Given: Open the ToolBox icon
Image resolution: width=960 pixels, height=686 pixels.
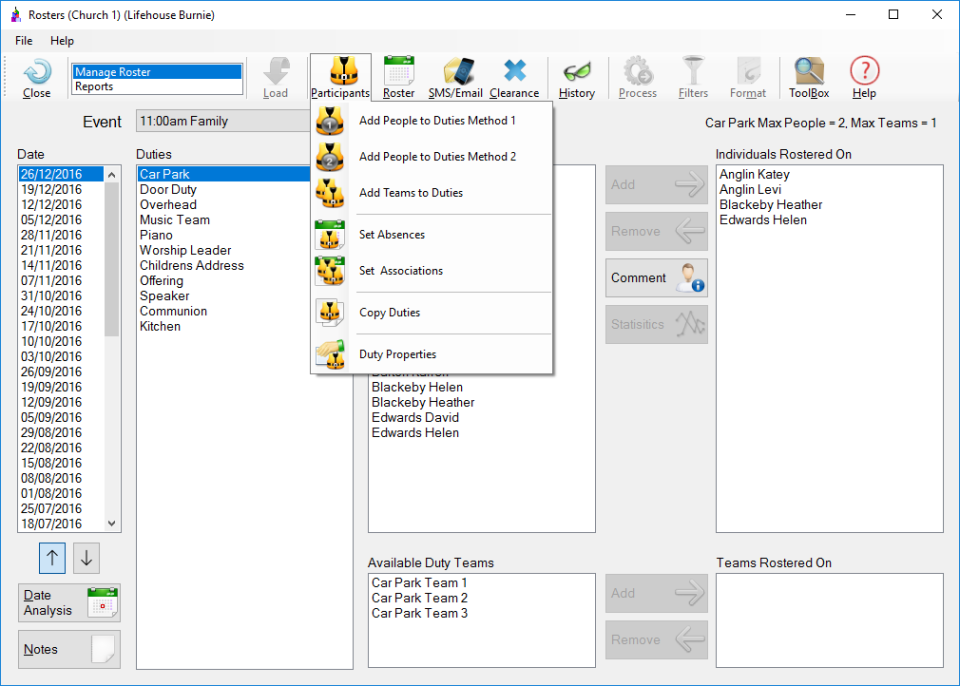Looking at the screenshot, I should click(x=809, y=77).
